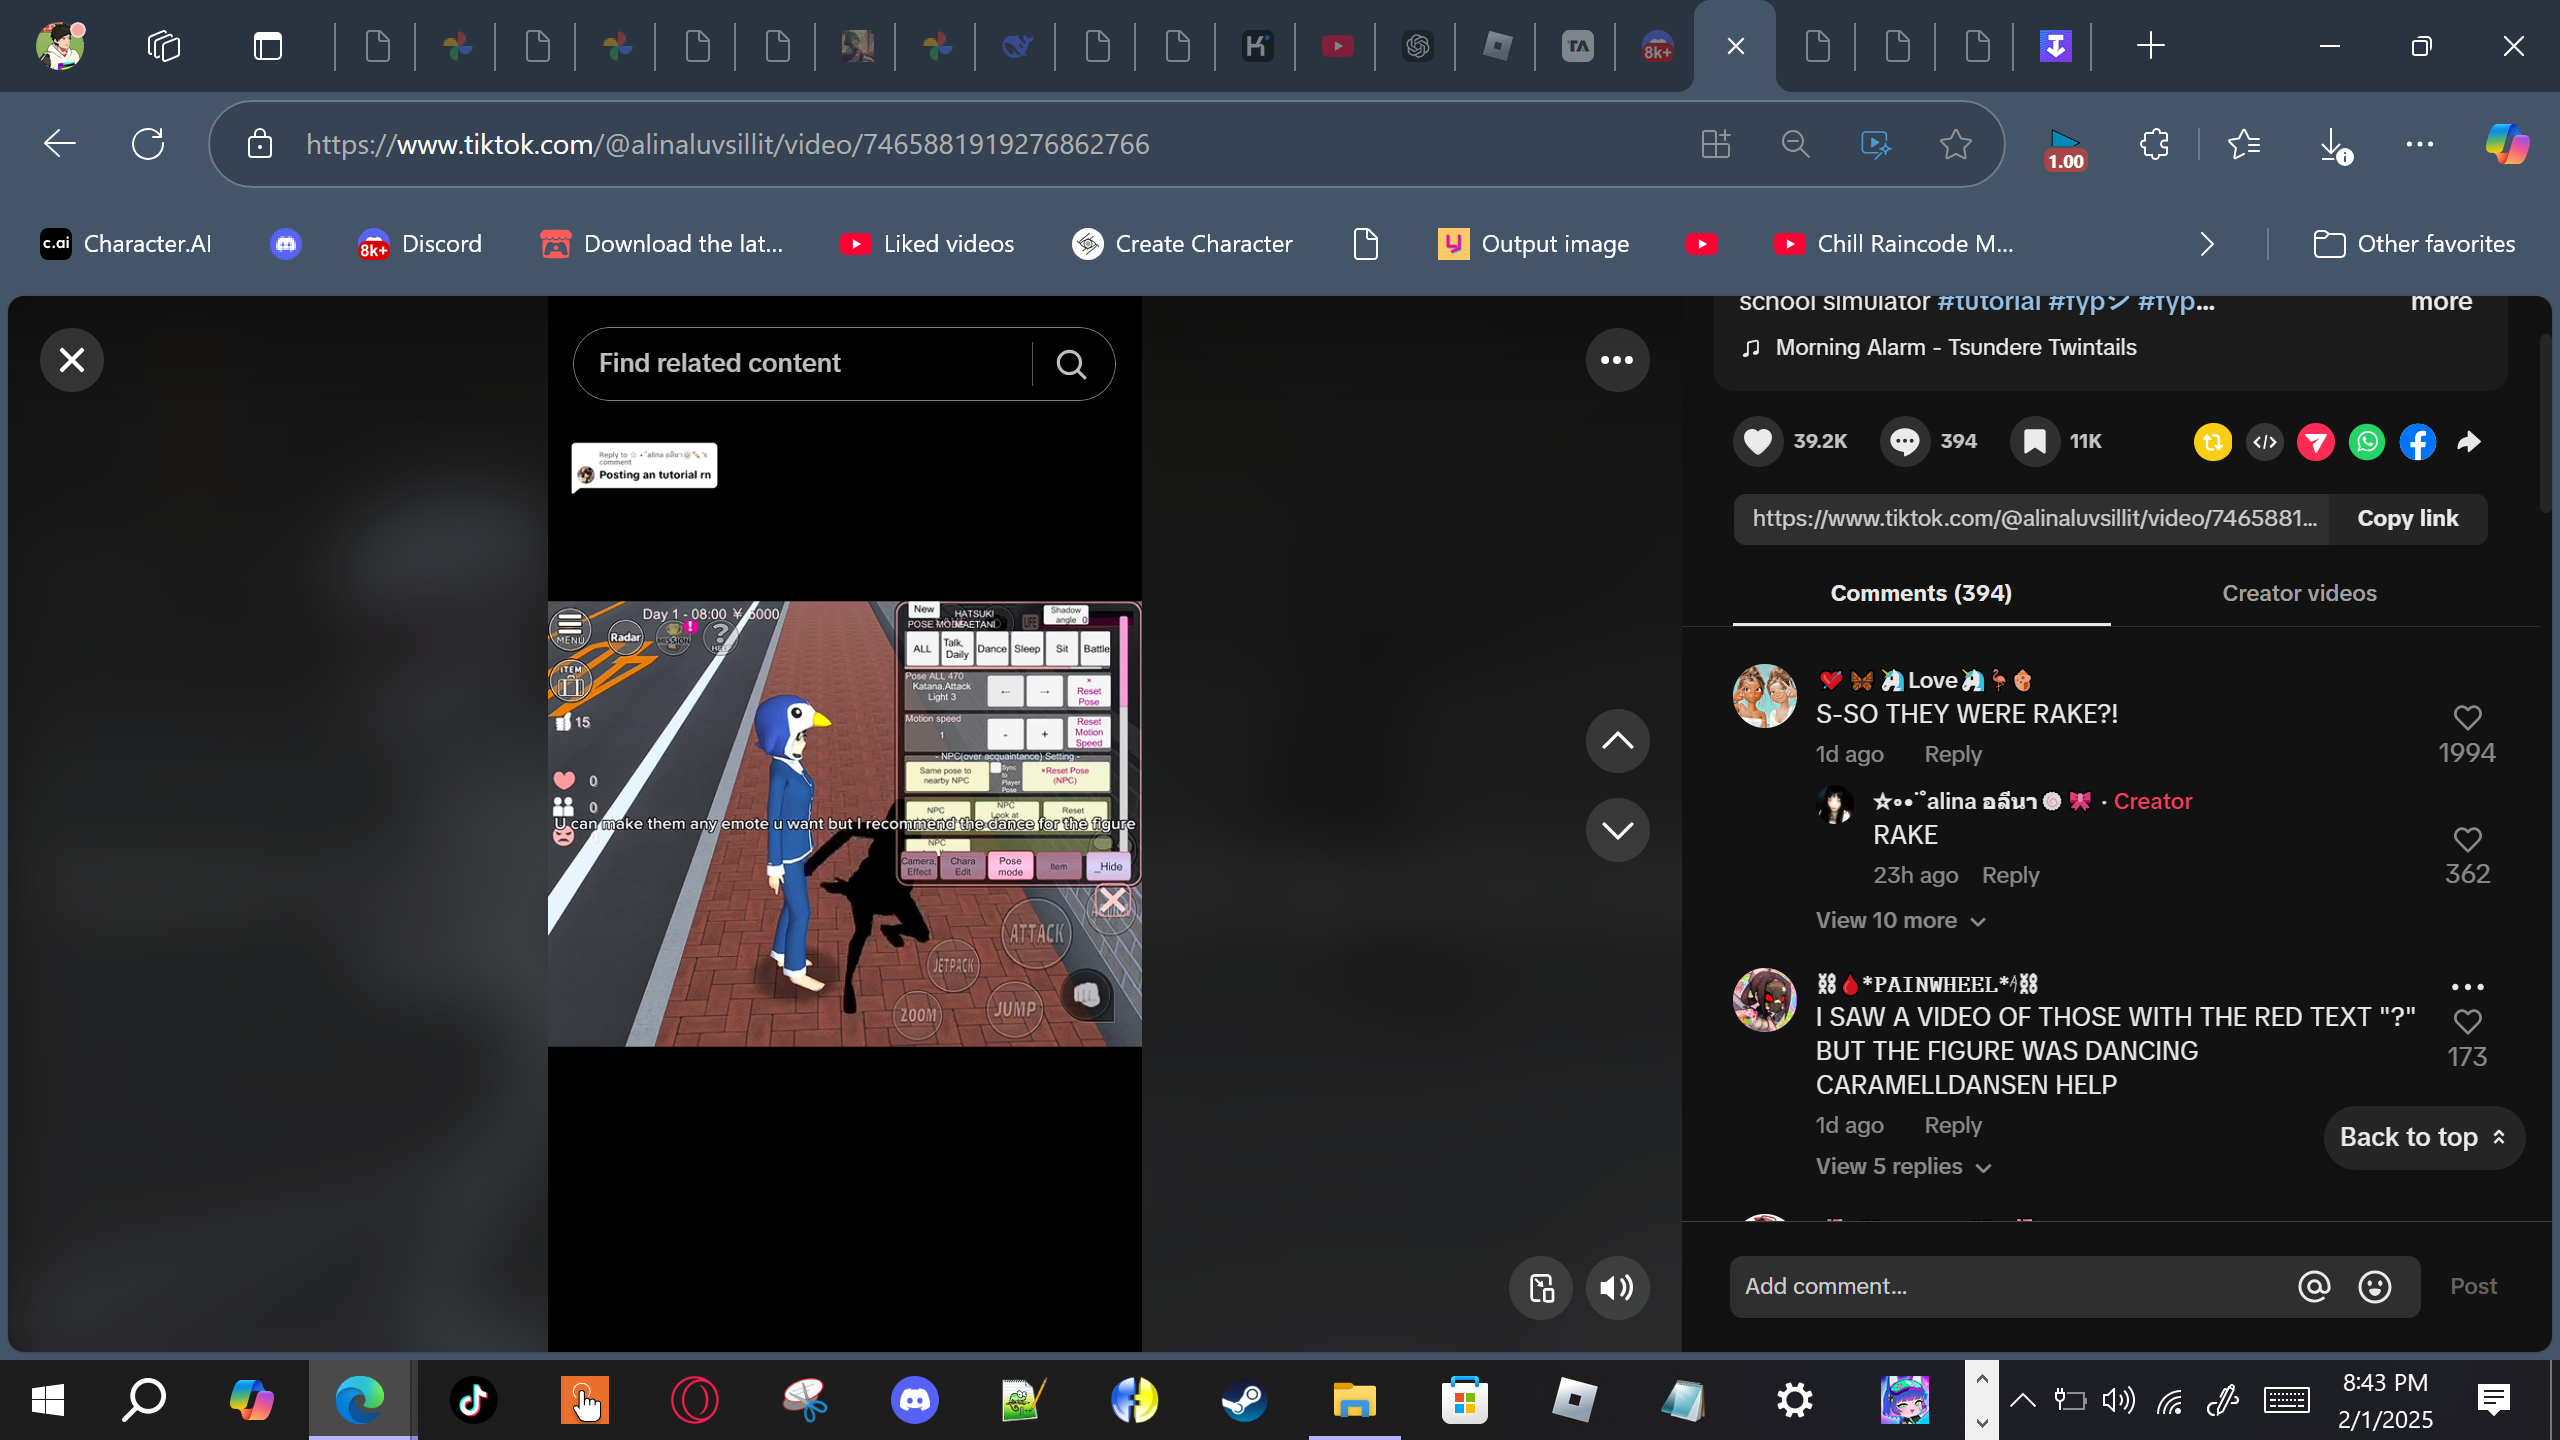Share the video via Facebook icon
Viewport: 2560px width, 1440px height.
coord(2417,442)
